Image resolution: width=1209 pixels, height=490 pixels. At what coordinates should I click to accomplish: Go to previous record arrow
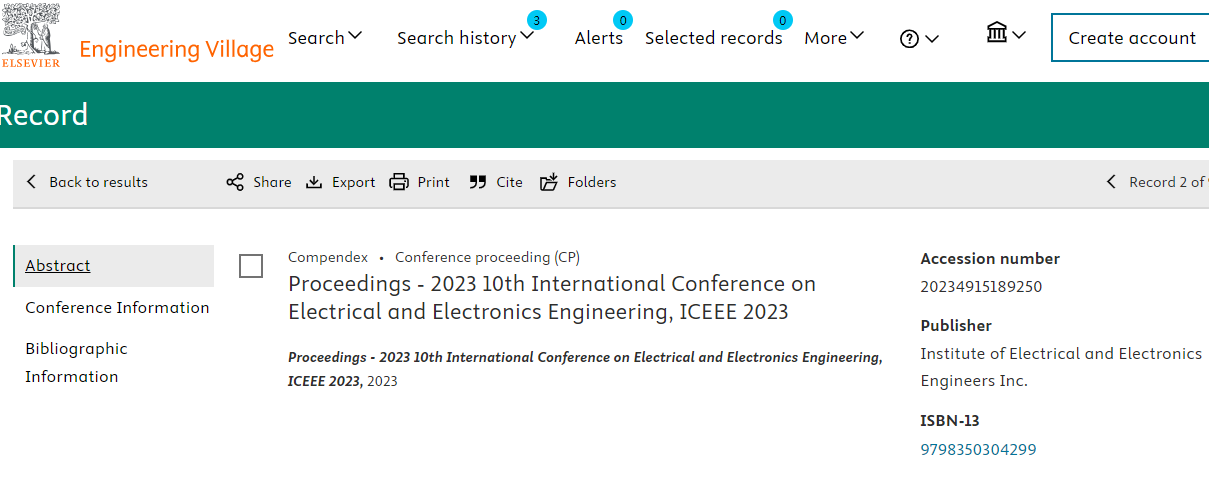click(x=1111, y=182)
